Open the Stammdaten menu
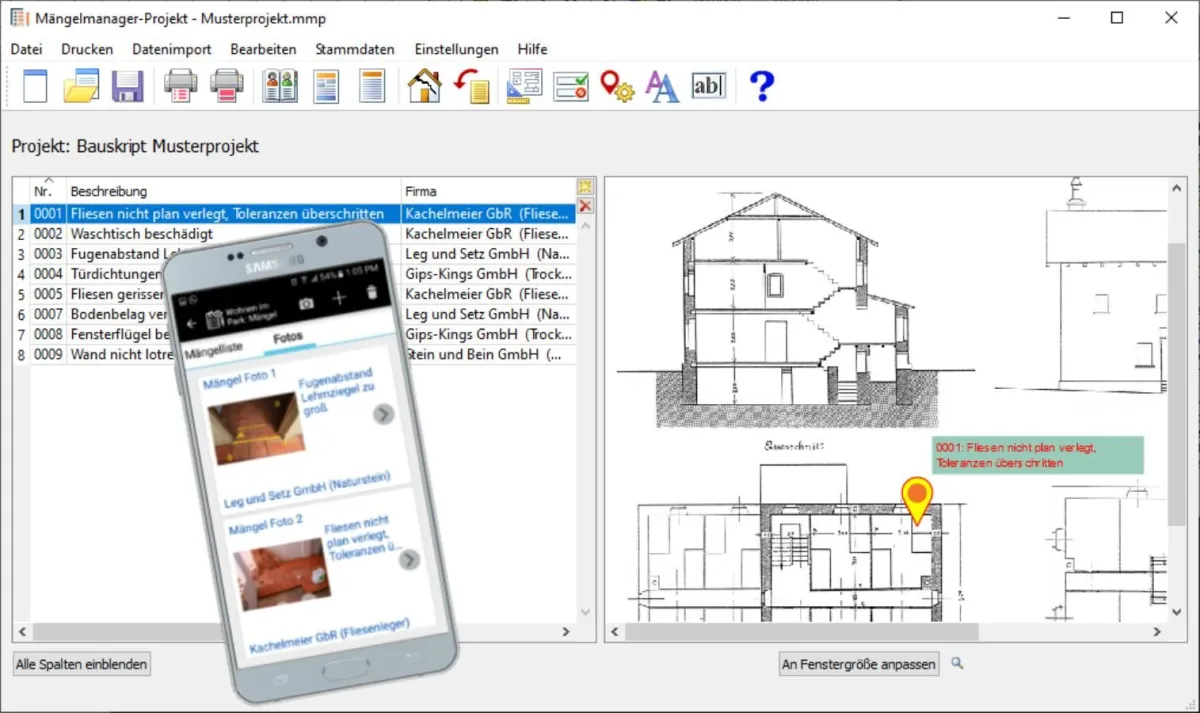 355,49
